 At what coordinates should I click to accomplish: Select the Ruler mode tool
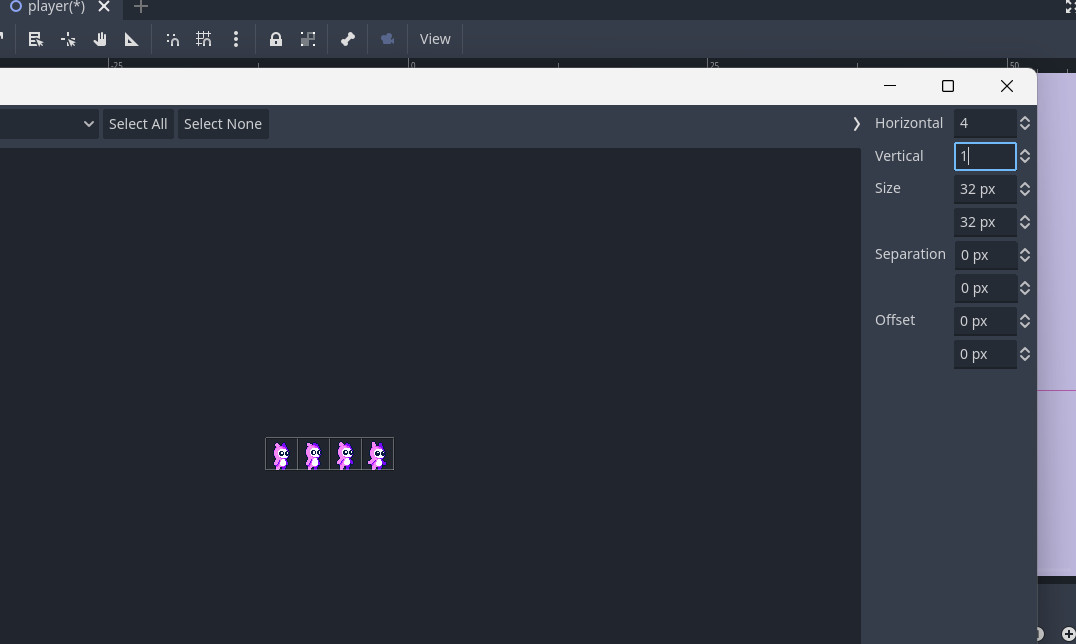coord(132,39)
